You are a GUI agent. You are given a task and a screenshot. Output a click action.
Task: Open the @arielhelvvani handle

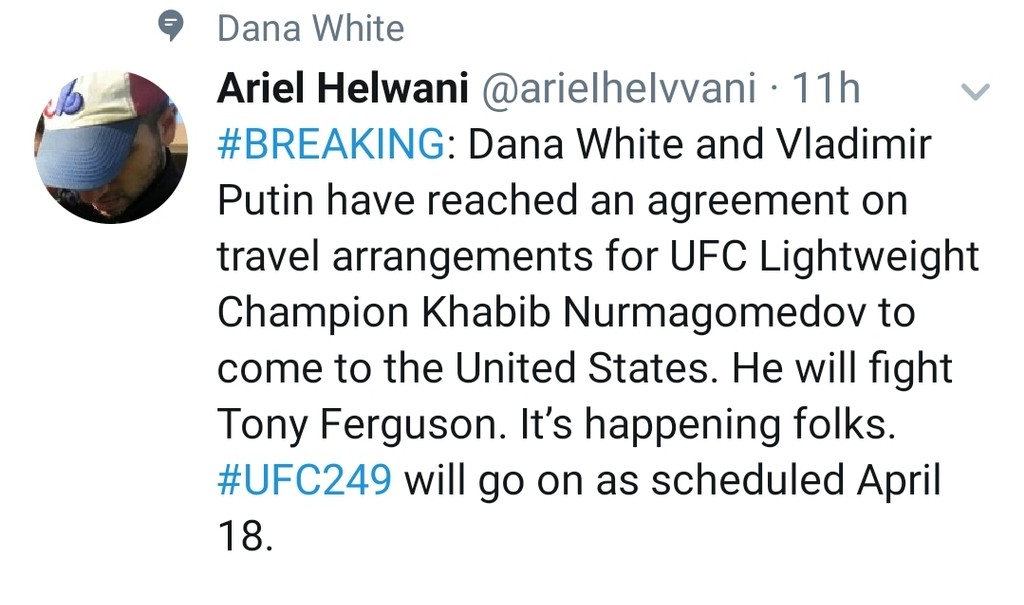[x=619, y=90]
